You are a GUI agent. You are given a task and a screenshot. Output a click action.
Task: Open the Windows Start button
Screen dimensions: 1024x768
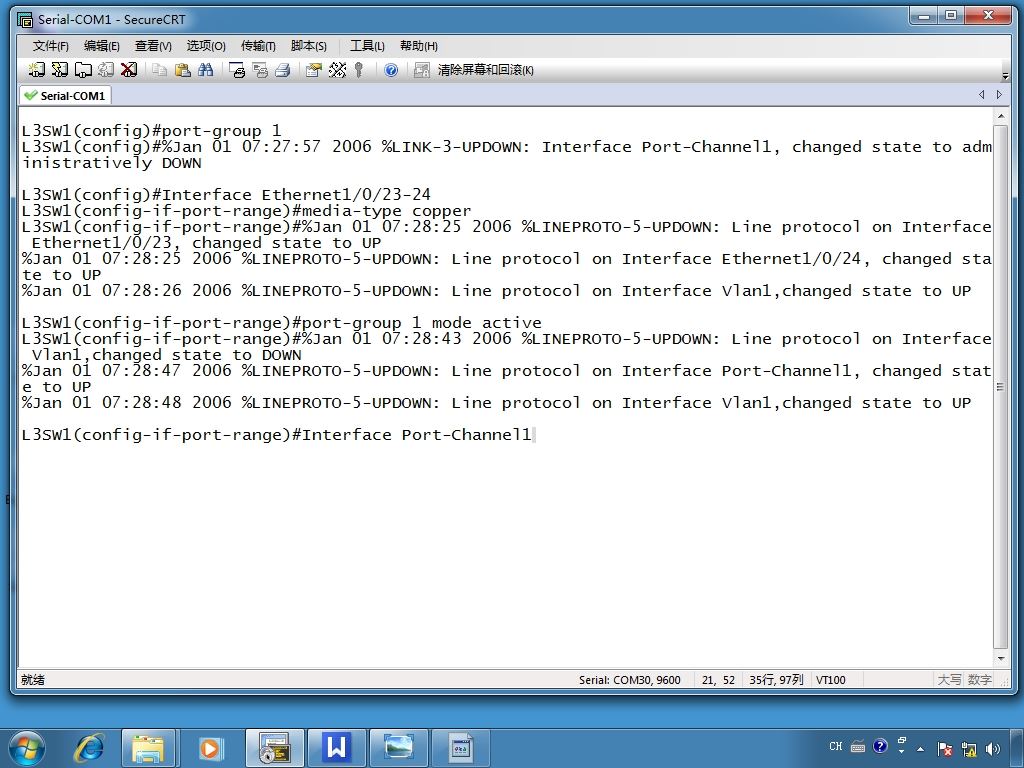[27, 748]
